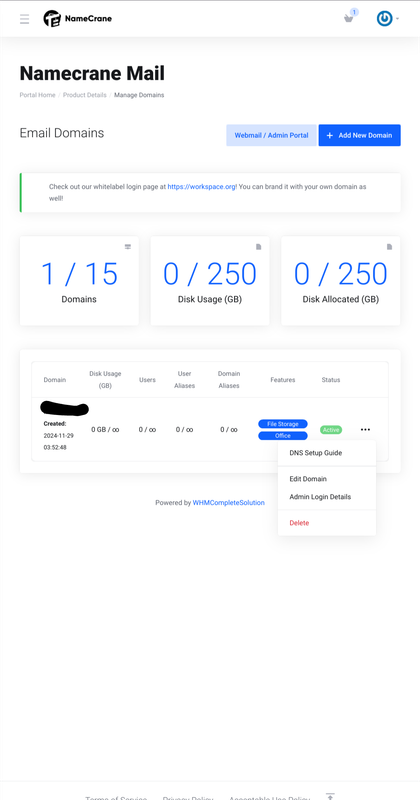Click Add New Domain button
420x800 pixels.
pyautogui.click(x=360, y=135)
